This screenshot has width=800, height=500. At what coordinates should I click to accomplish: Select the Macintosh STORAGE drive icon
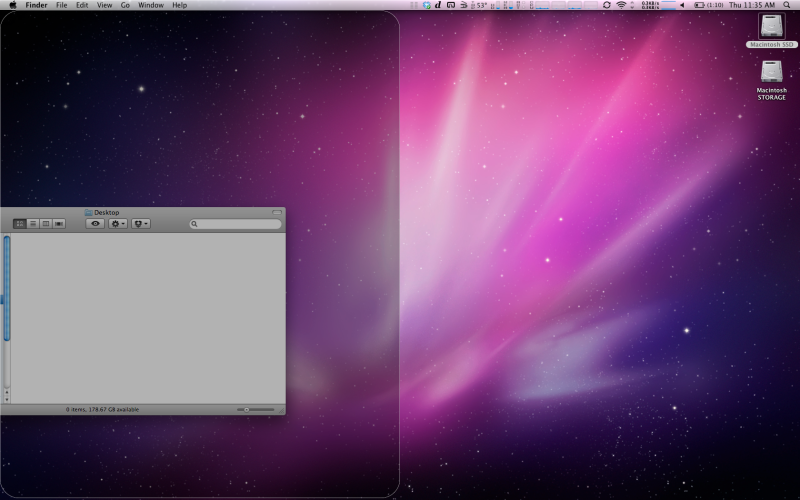(x=771, y=72)
